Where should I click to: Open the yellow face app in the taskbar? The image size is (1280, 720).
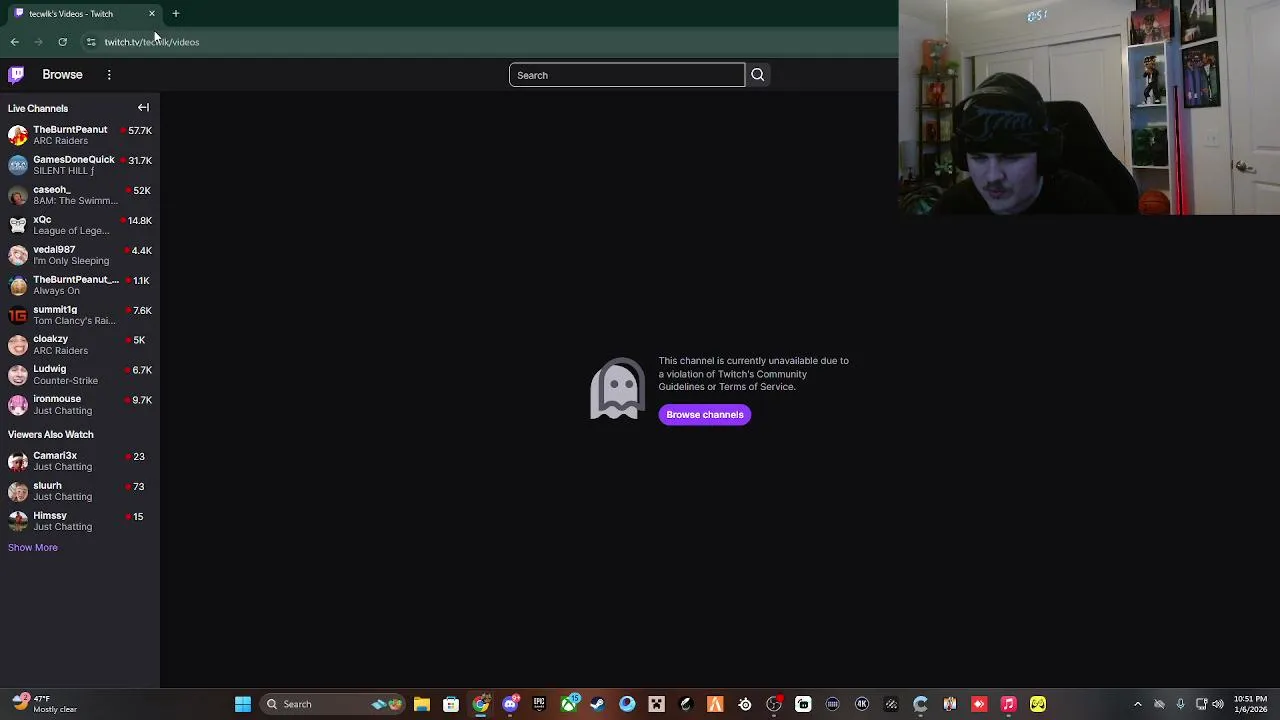1038,704
